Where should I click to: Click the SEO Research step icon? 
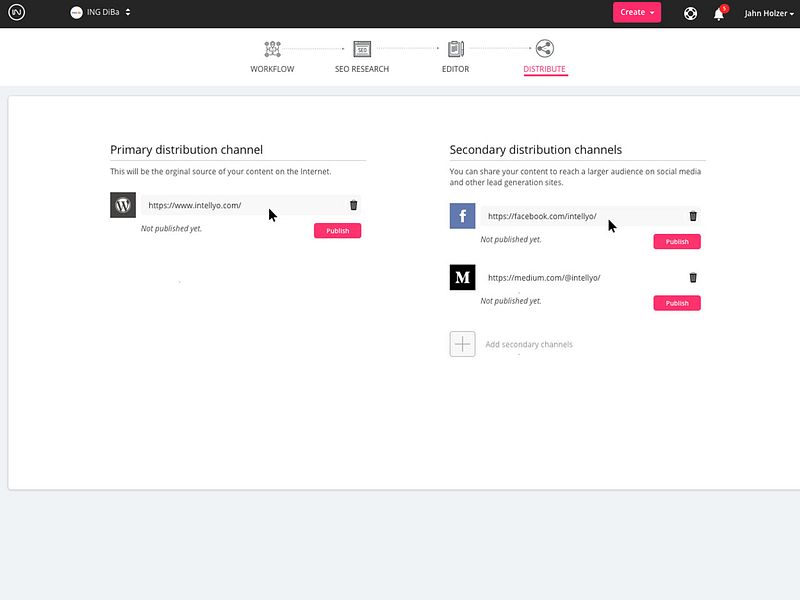click(x=362, y=49)
